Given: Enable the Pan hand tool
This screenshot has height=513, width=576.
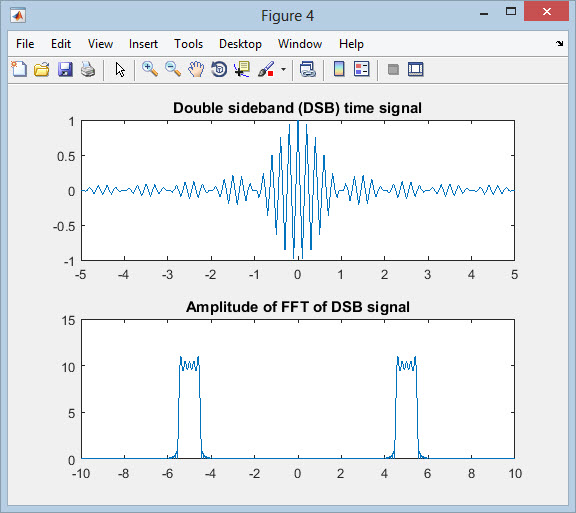Looking at the screenshot, I should tap(196, 69).
